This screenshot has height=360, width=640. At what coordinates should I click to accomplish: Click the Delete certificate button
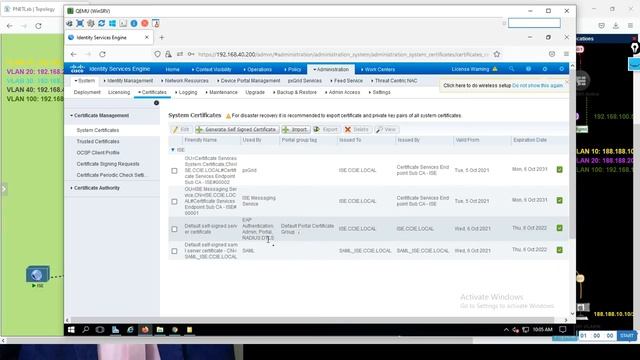coord(357,129)
